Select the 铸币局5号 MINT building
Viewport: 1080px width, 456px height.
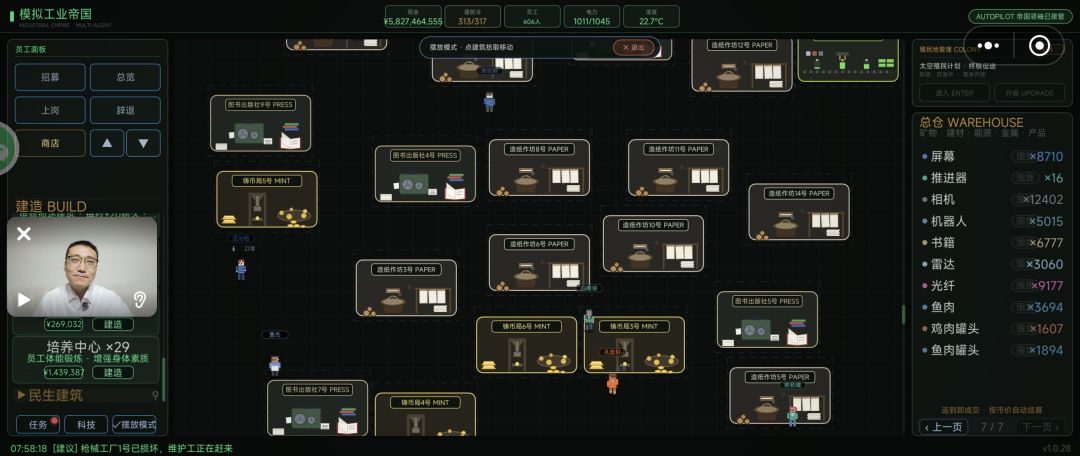[267, 200]
